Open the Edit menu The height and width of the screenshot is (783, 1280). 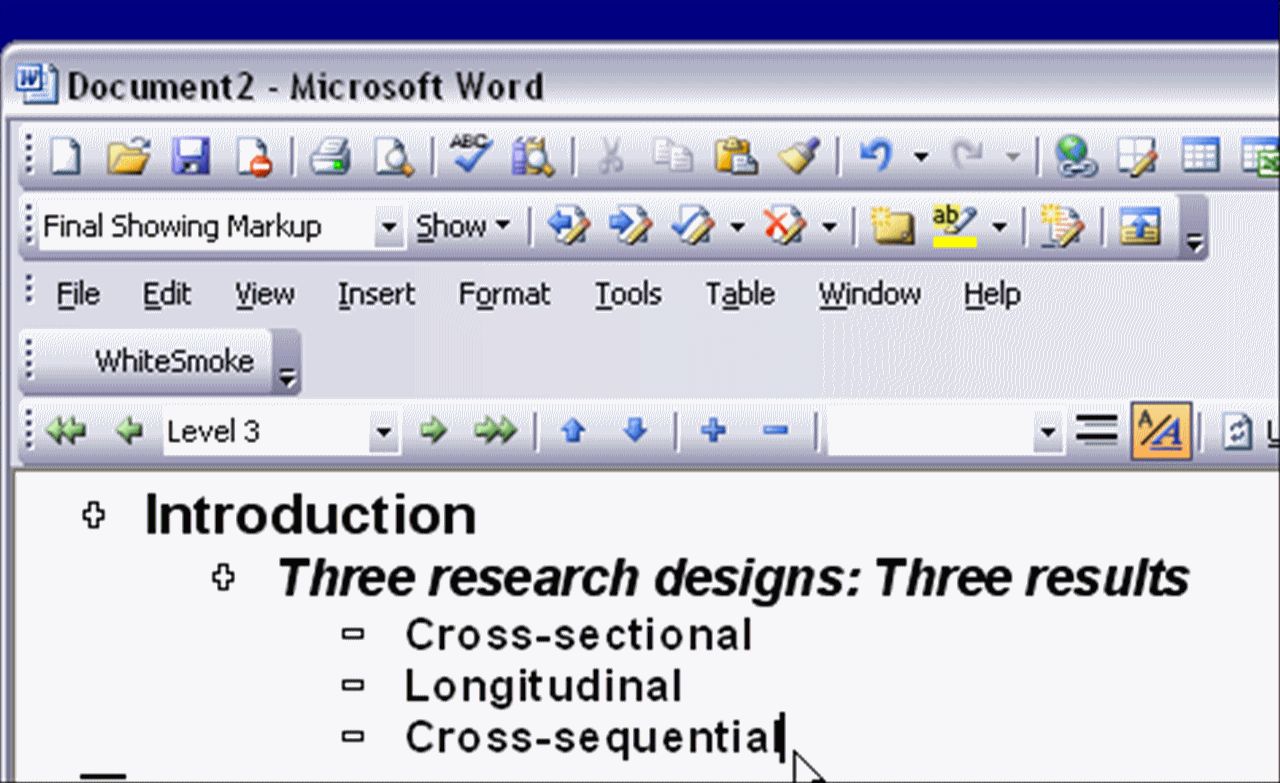click(x=166, y=294)
